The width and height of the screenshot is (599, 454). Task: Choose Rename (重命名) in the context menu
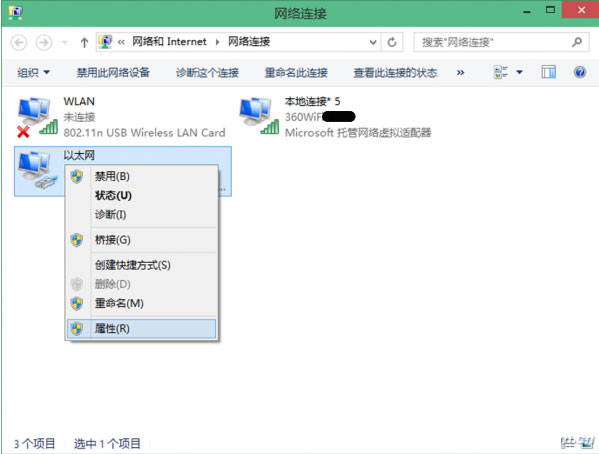click(x=141, y=303)
